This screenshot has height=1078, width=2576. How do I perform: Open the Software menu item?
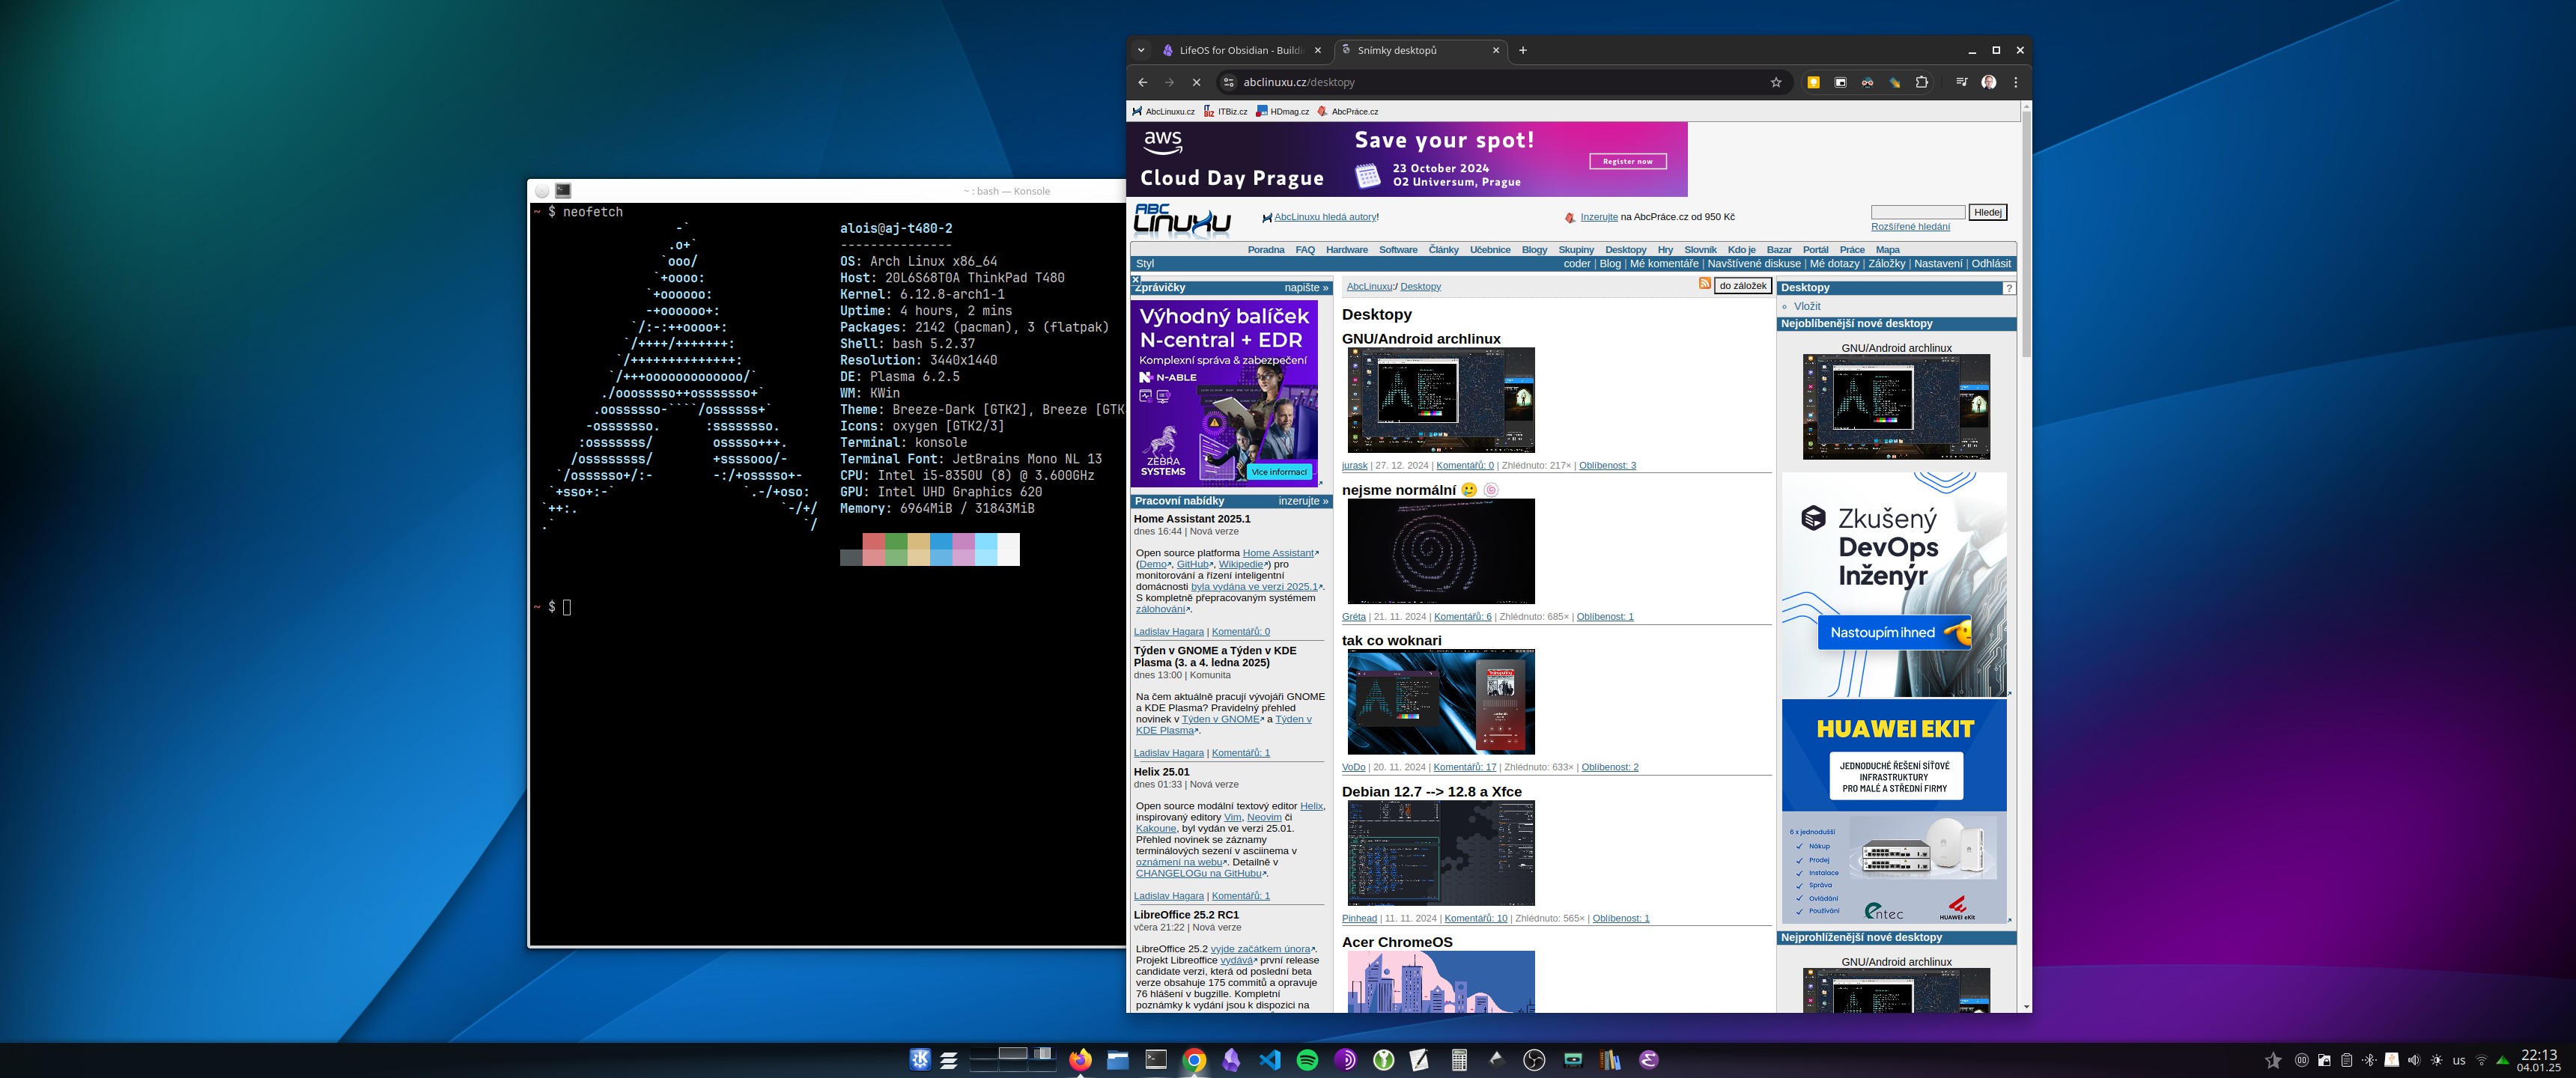point(1398,250)
